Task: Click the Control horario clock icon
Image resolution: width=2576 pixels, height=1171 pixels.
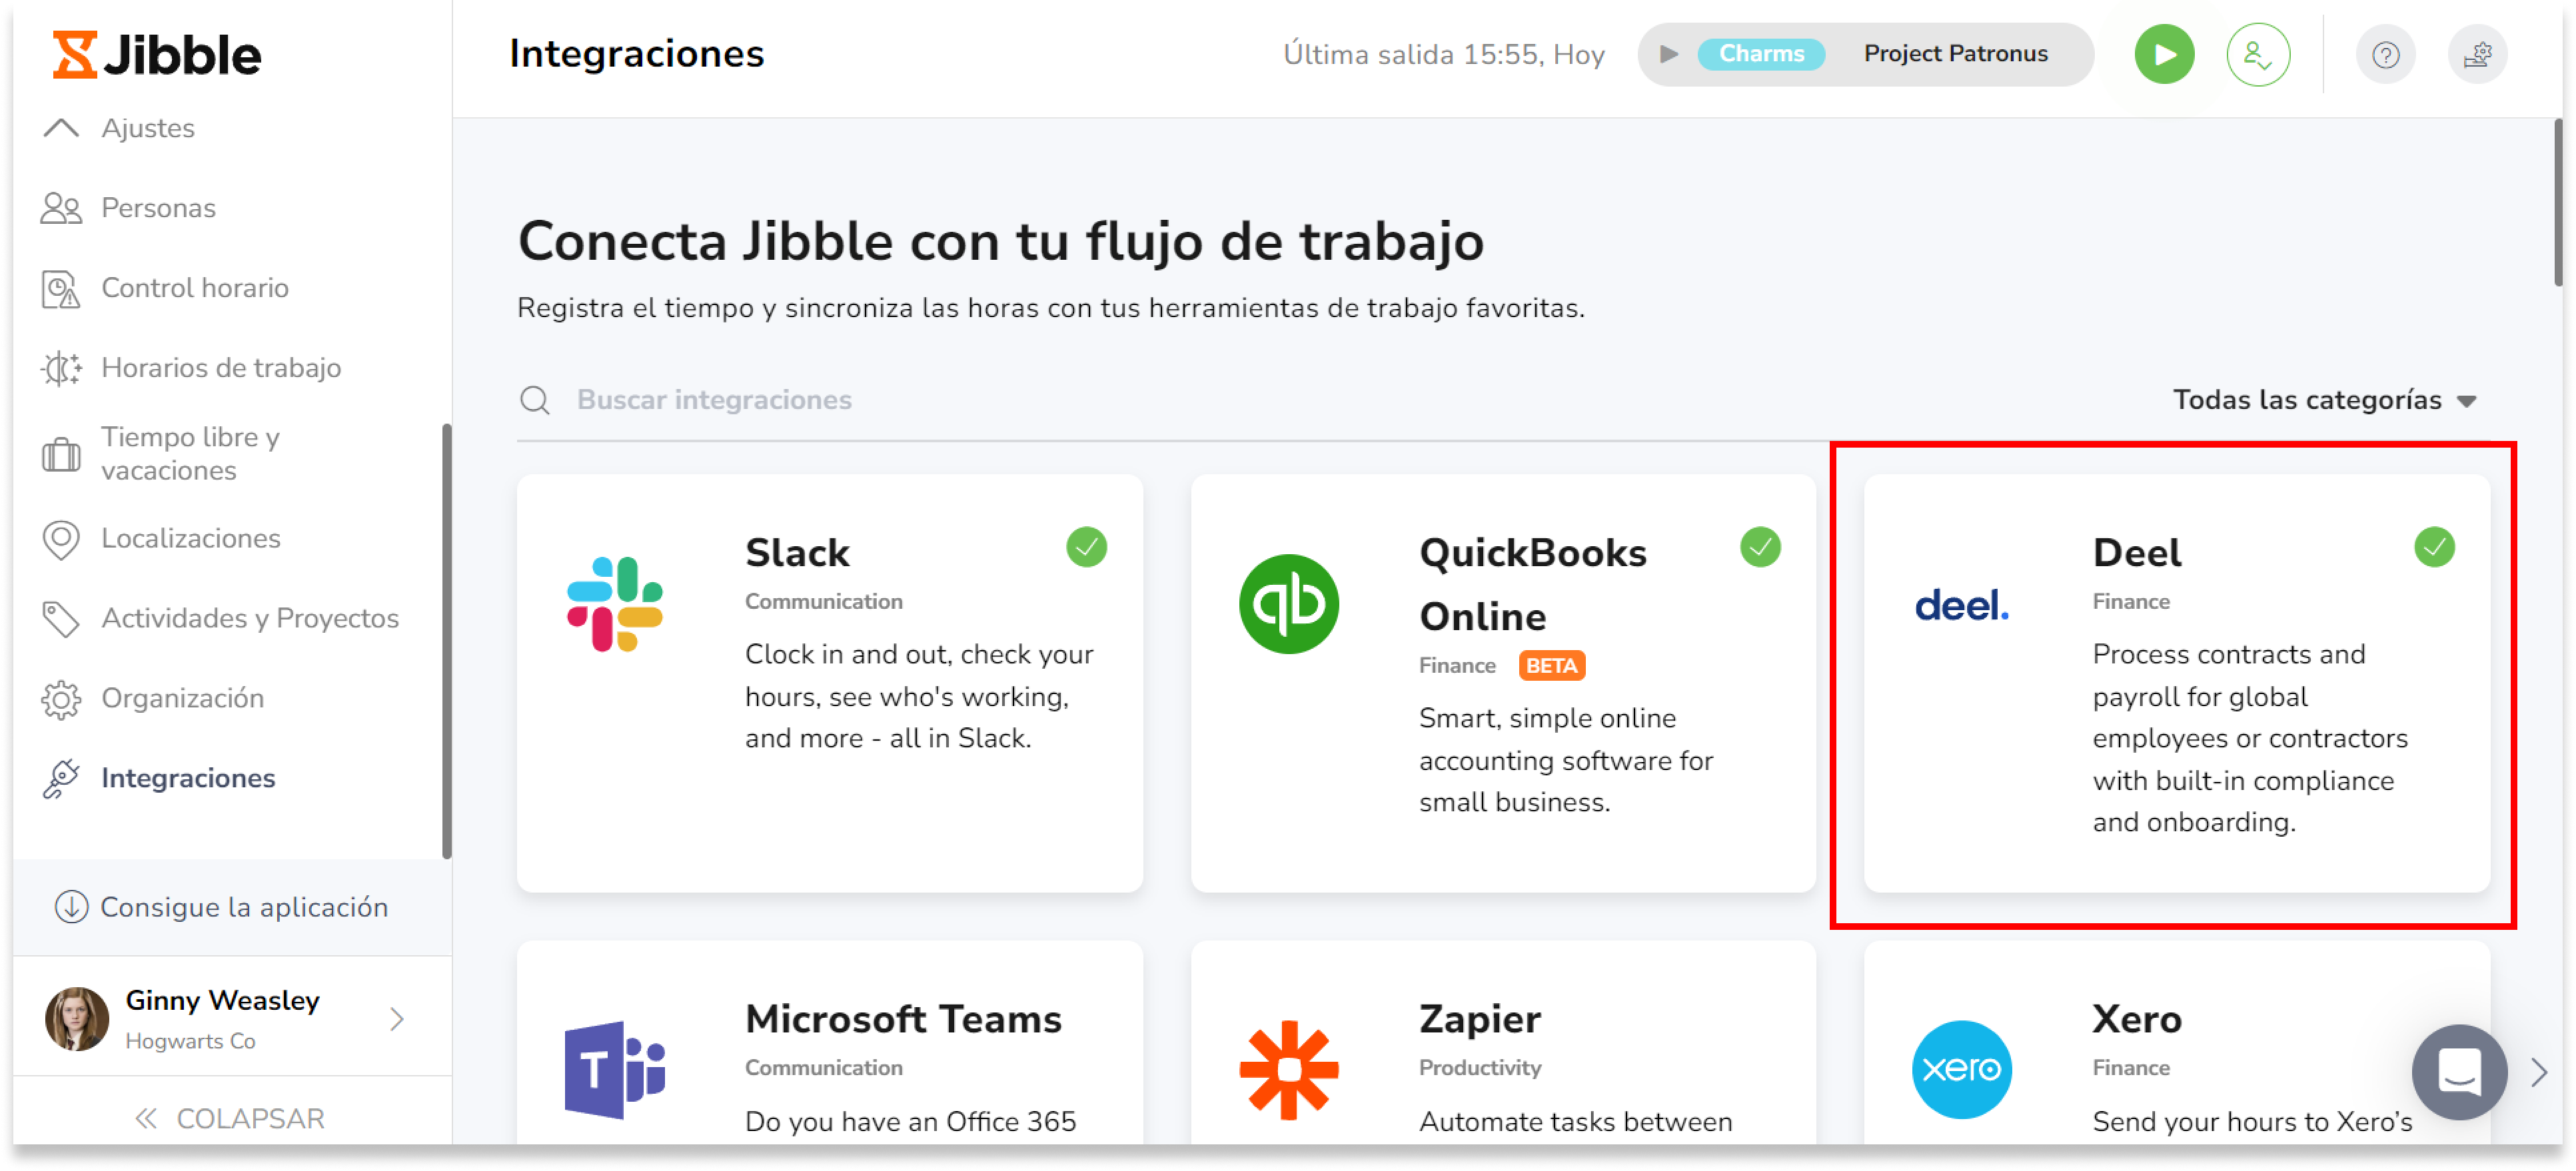Action: tap(61, 289)
